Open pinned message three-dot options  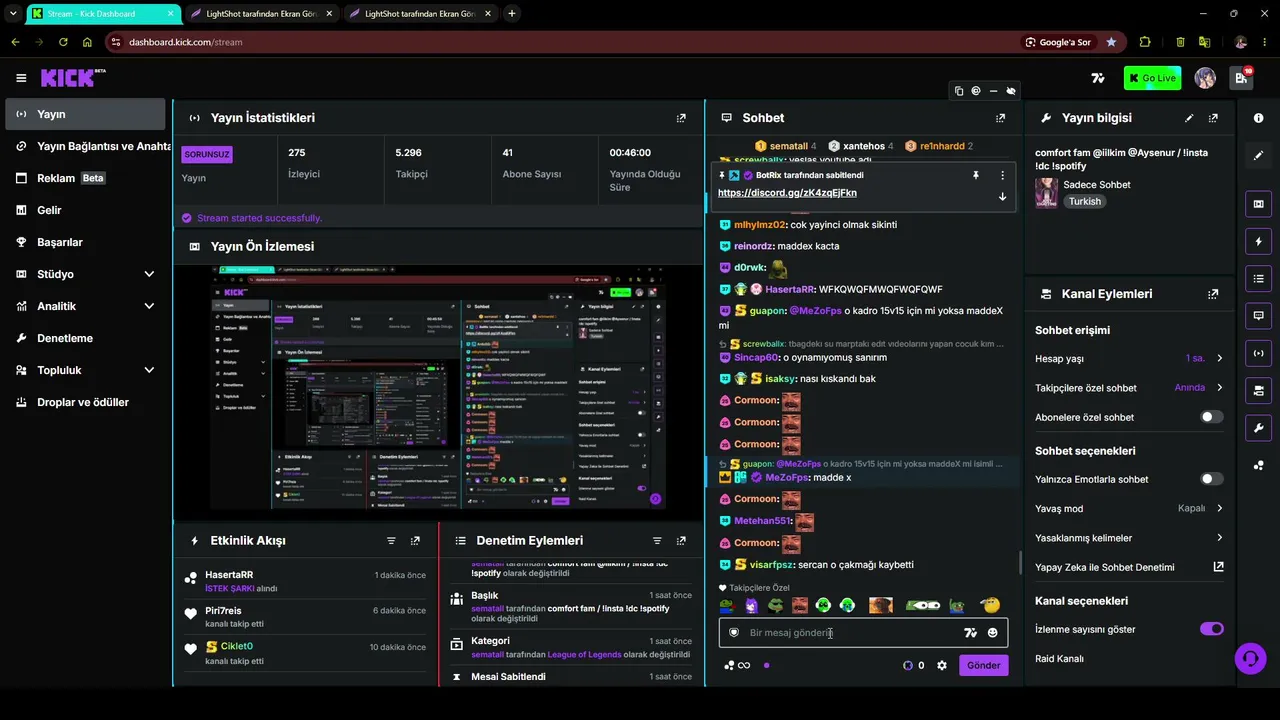pos(1002,175)
